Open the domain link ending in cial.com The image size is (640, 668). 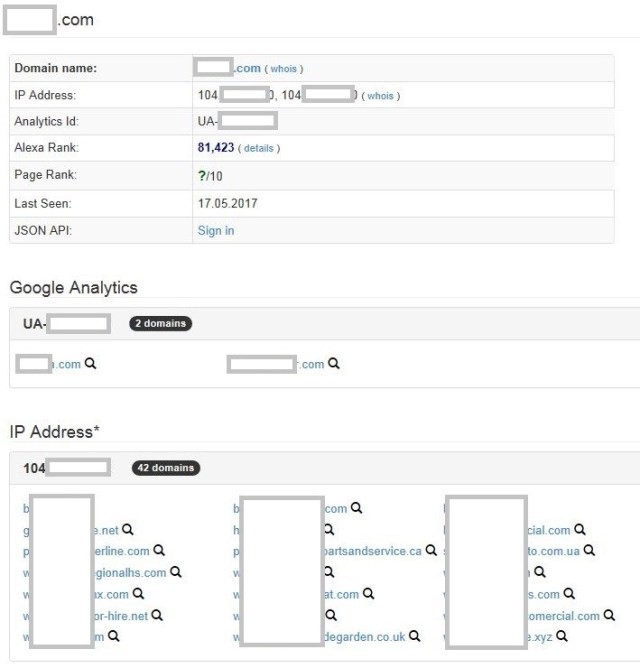tap(548, 530)
